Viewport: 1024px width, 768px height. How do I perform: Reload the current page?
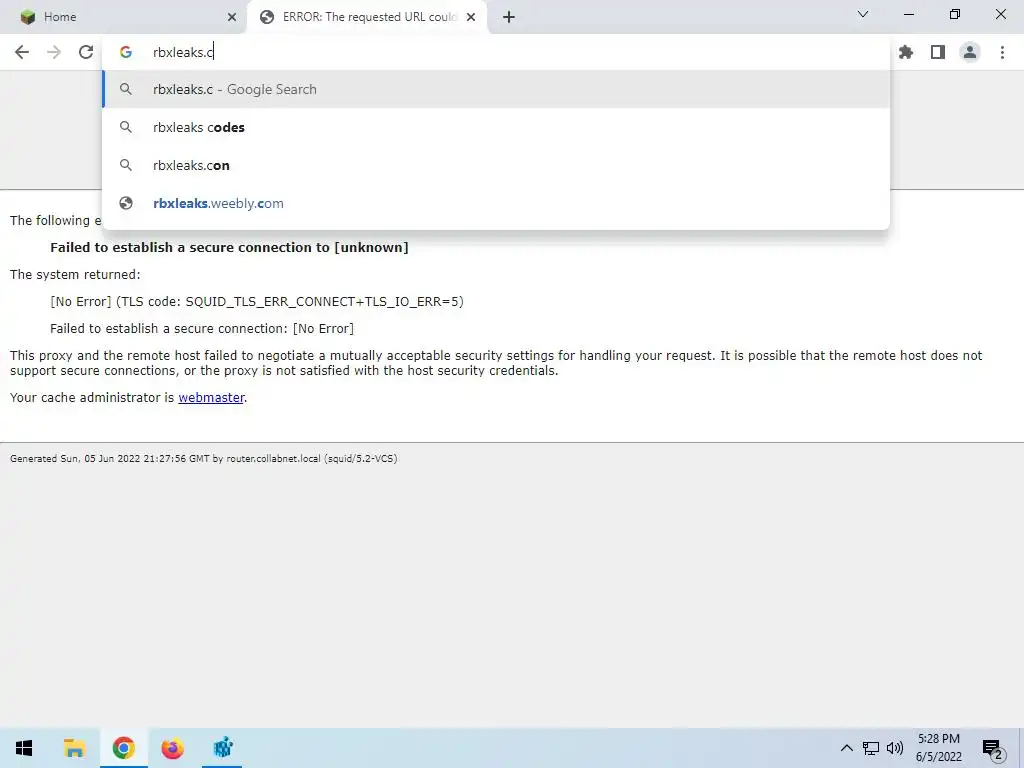(x=86, y=52)
